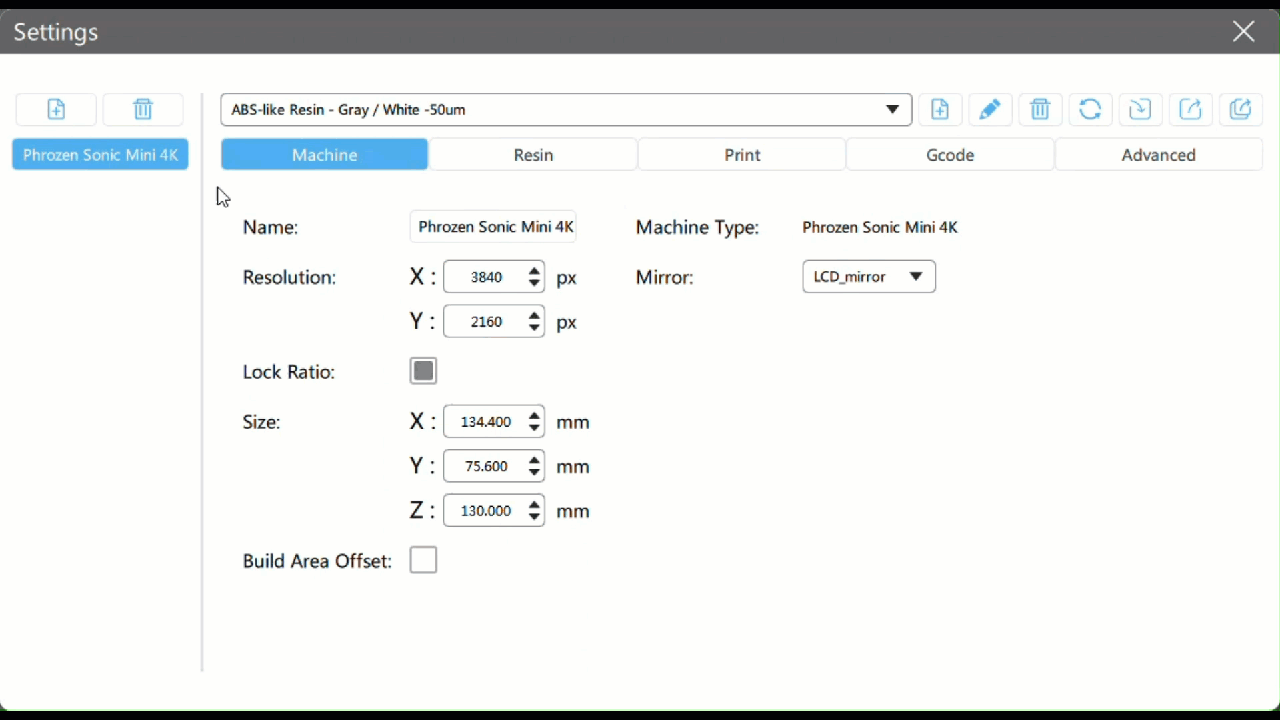The width and height of the screenshot is (1280, 720).
Task: Enable Build Area Offset
Action: pyautogui.click(x=423, y=560)
